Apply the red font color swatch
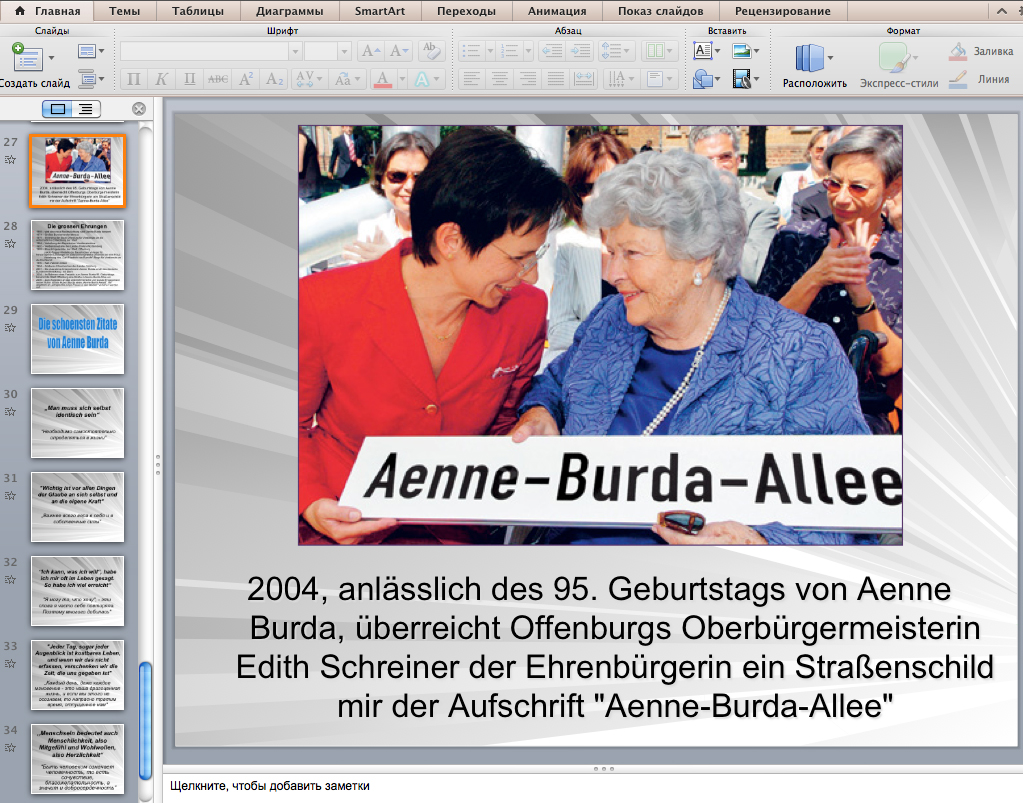Image resolution: width=1023 pixels, height=803 pixels. 383,79
